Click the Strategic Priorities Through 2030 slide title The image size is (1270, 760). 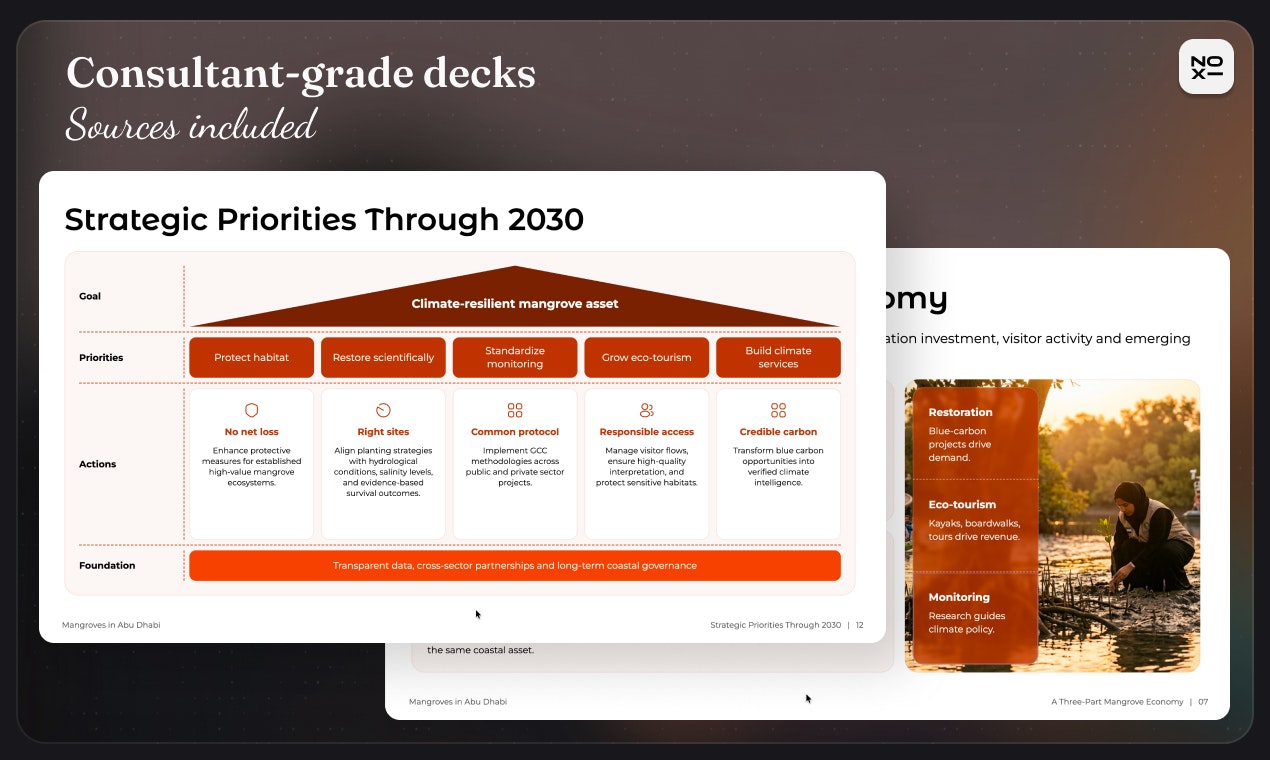[324, 218]
